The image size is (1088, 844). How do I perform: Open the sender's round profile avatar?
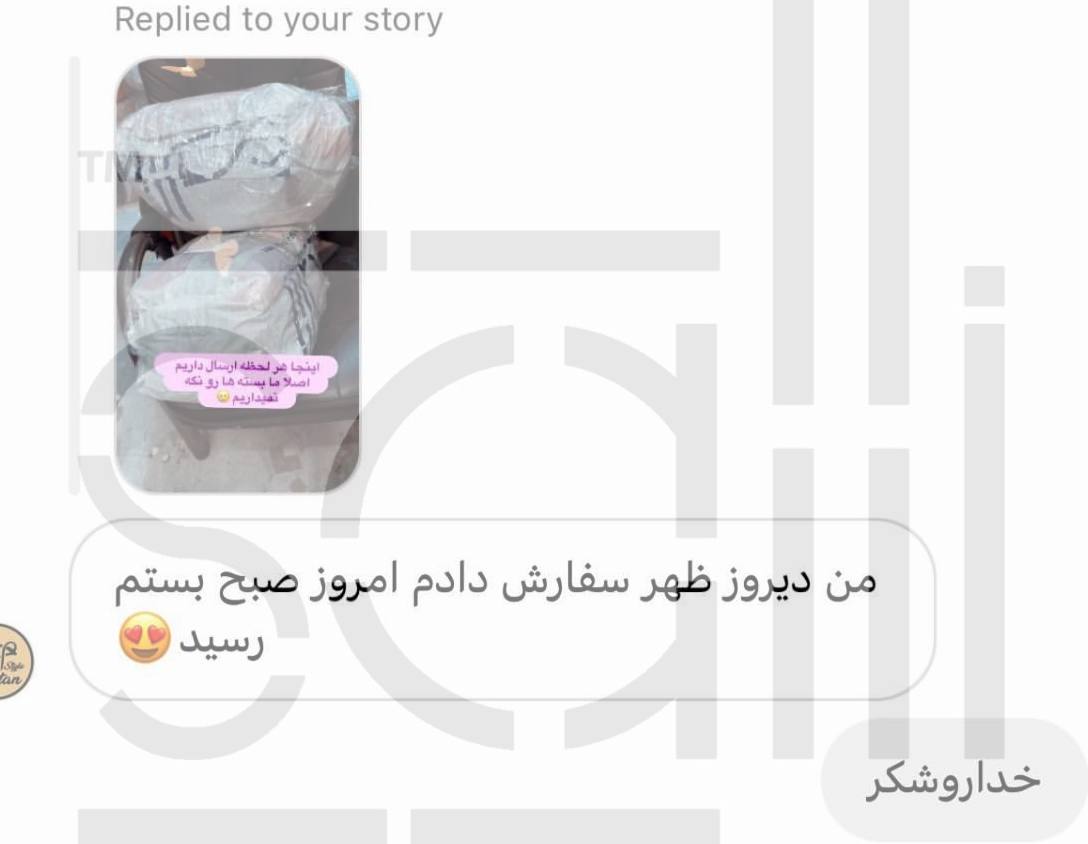(12, 661)
